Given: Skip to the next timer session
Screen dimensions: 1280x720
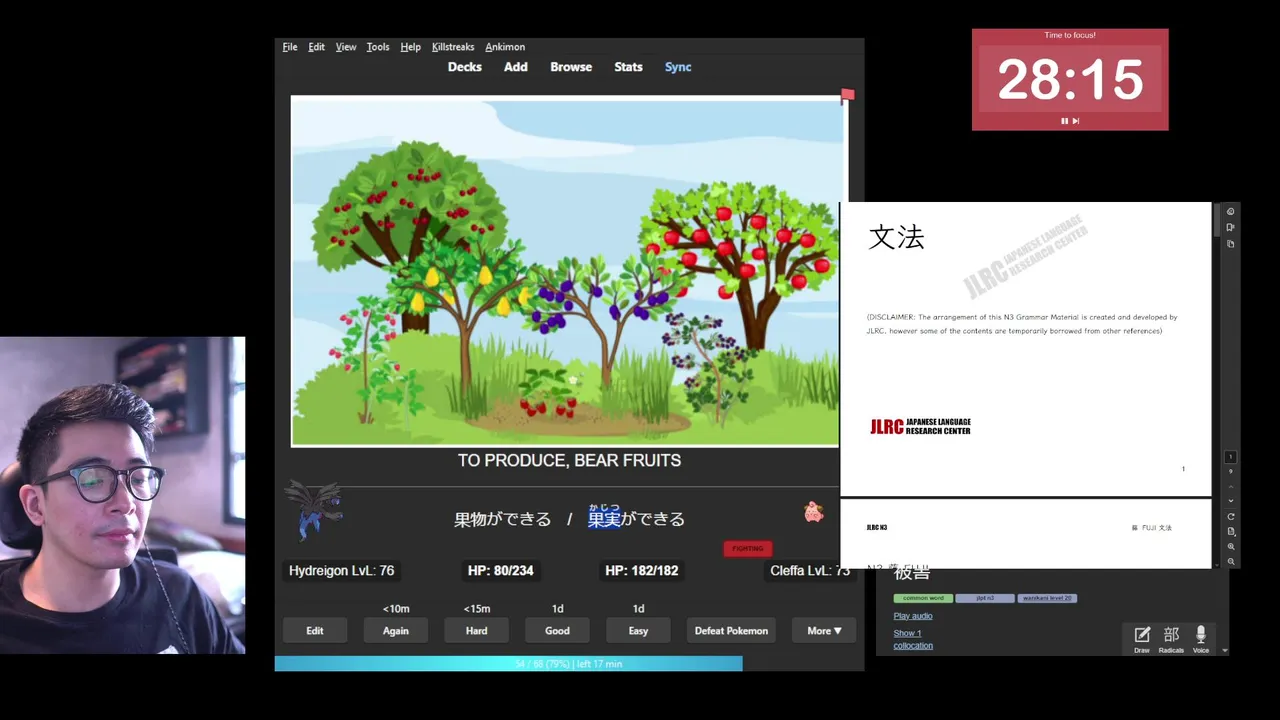Looking at the screenshot, I should (x=1076, y=121).
